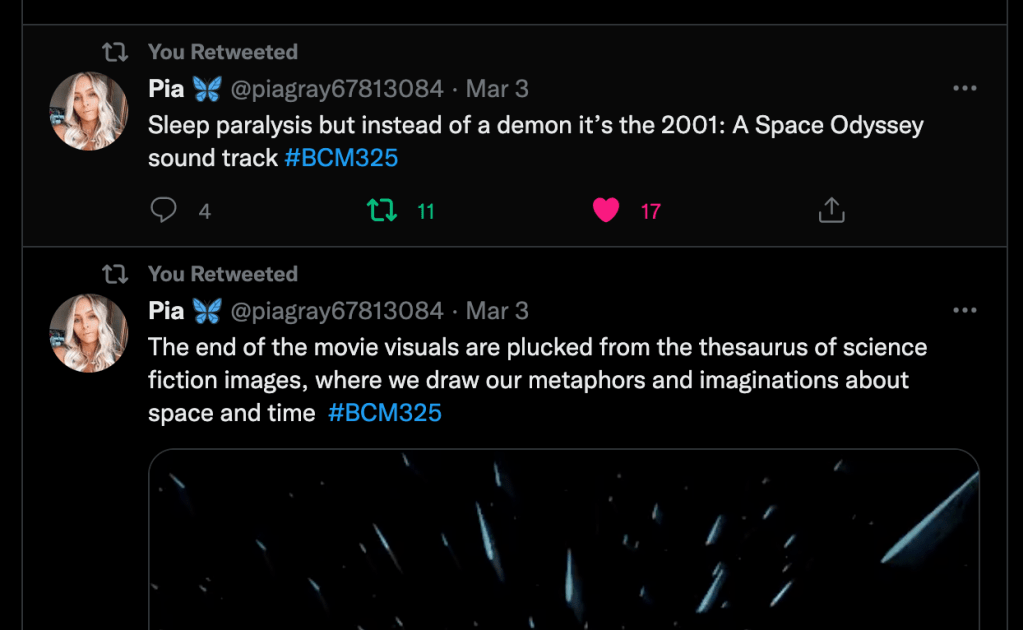Undo retweet on the Sleep paralysis tweet

coord(381,211)
